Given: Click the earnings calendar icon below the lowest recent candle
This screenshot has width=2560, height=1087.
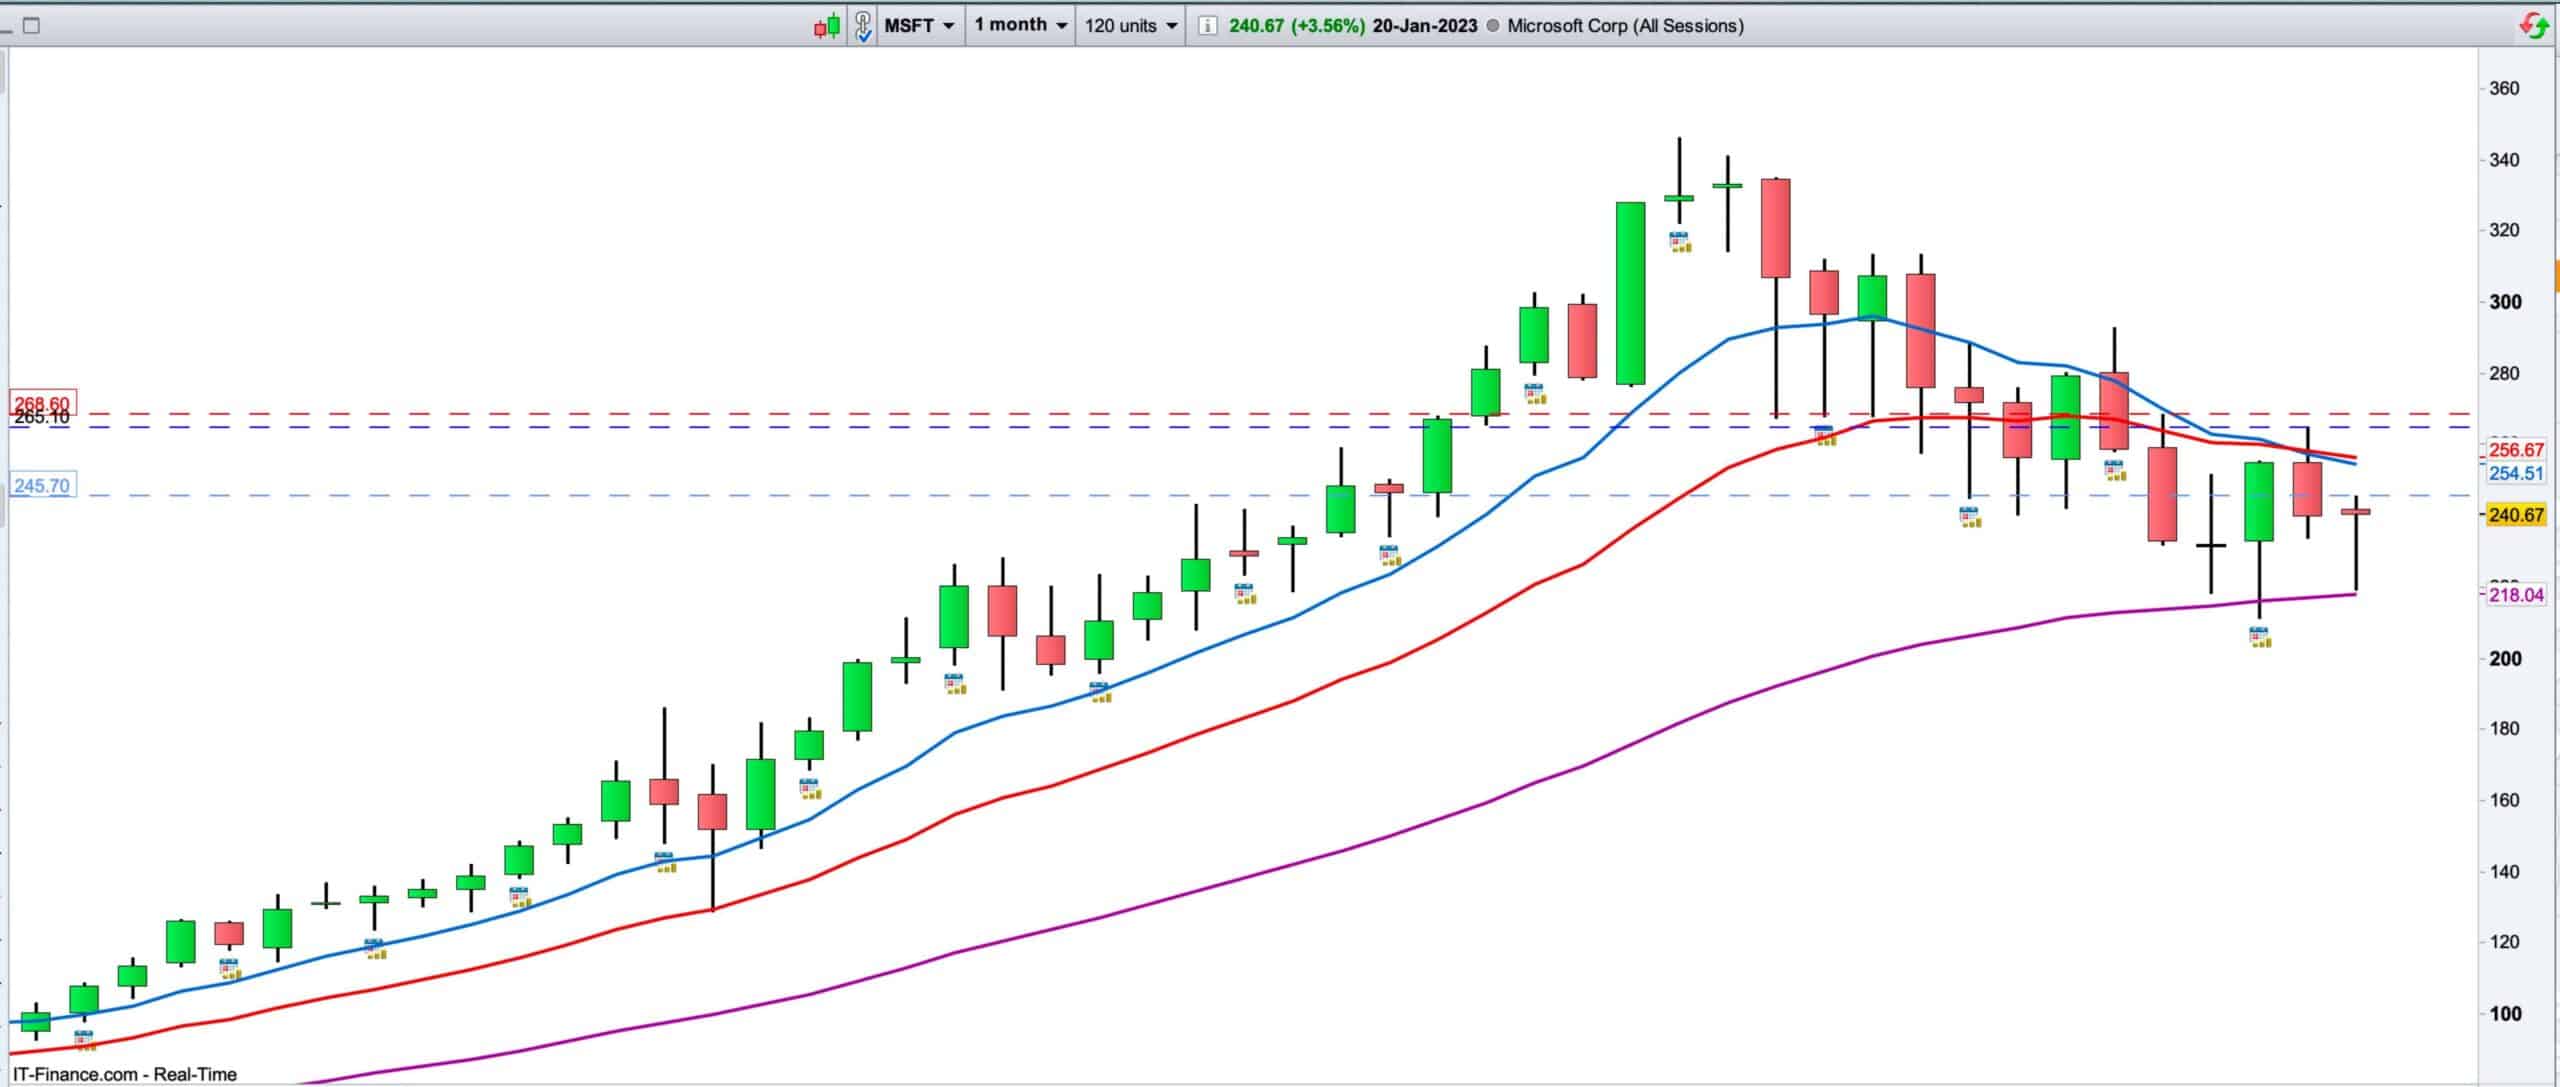Looking at the screenshot, I should 2260,637.
